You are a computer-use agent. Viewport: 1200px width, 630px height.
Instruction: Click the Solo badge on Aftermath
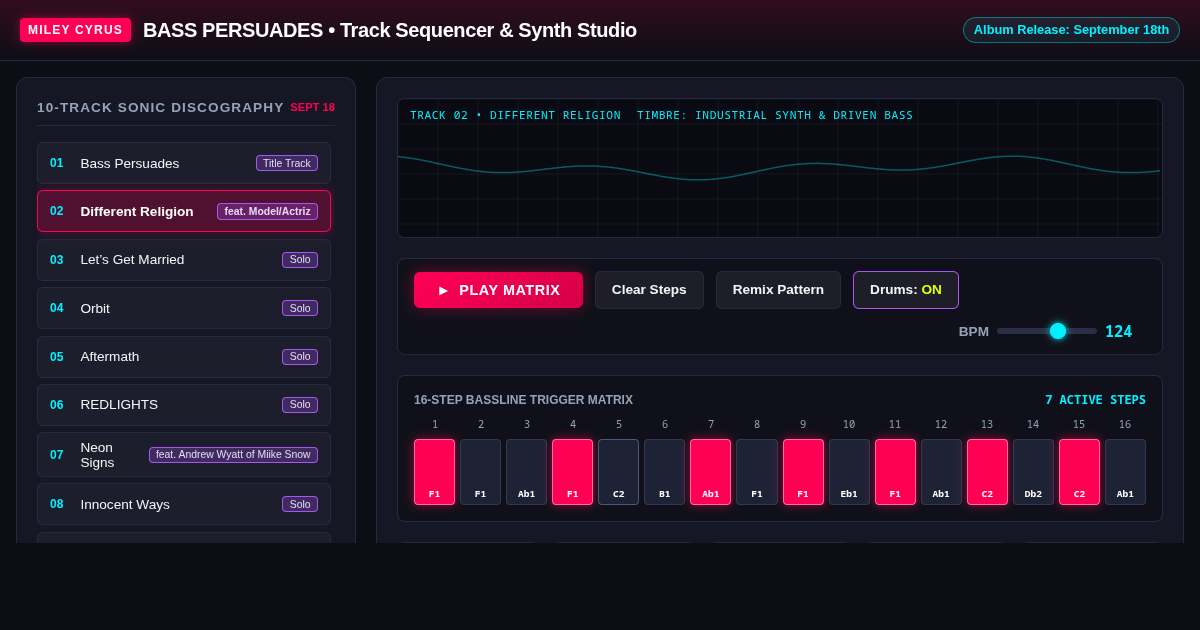300,357
